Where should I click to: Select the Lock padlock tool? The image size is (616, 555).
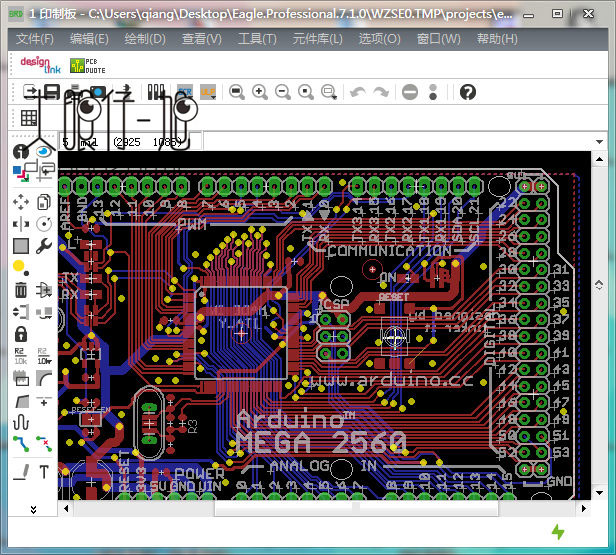[21, 334]
